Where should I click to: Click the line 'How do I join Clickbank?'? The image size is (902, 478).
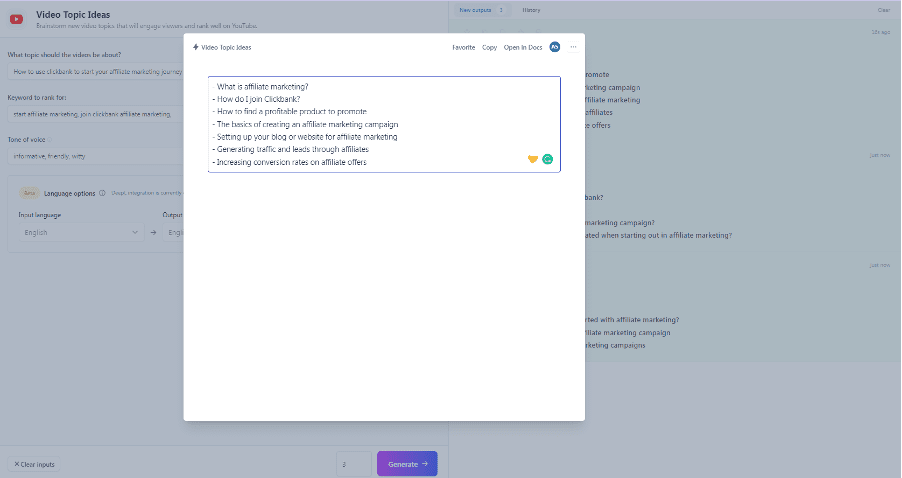click(x=257, y=99)
